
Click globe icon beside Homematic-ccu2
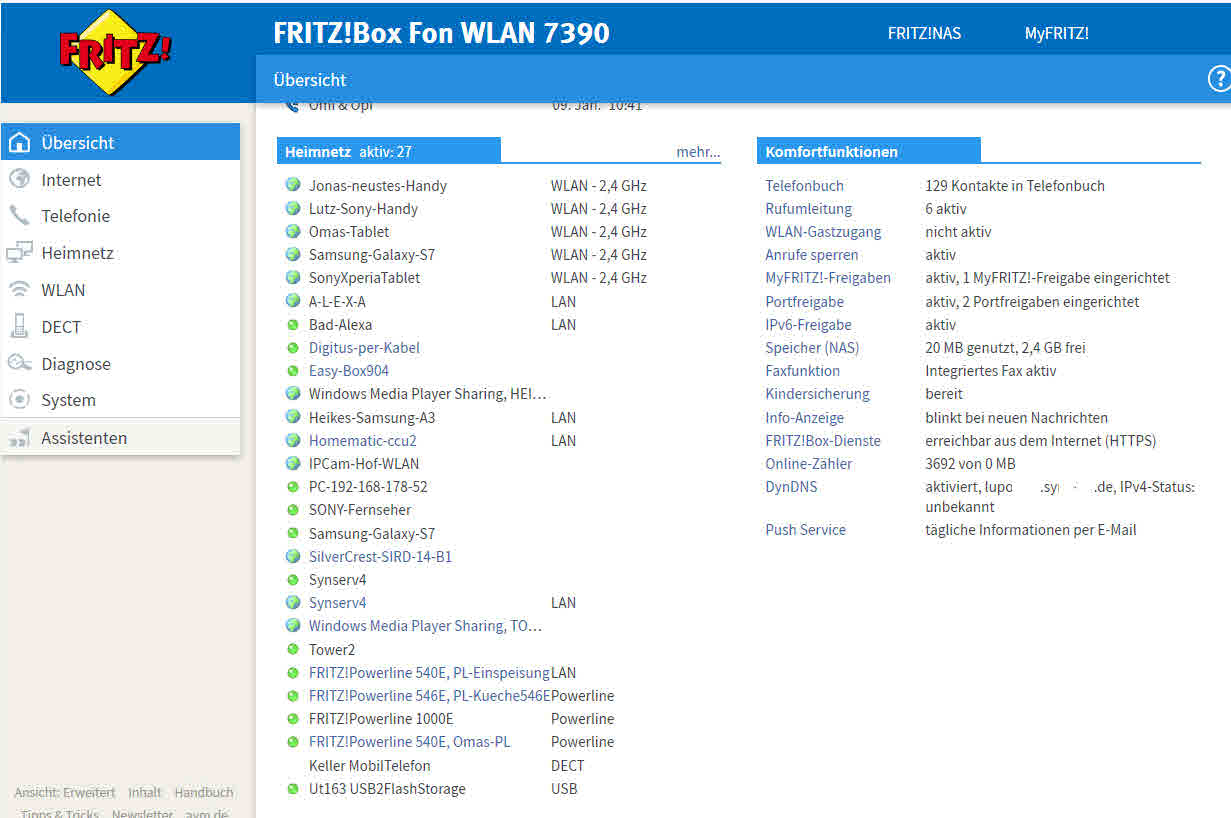[x=293, y=440]
